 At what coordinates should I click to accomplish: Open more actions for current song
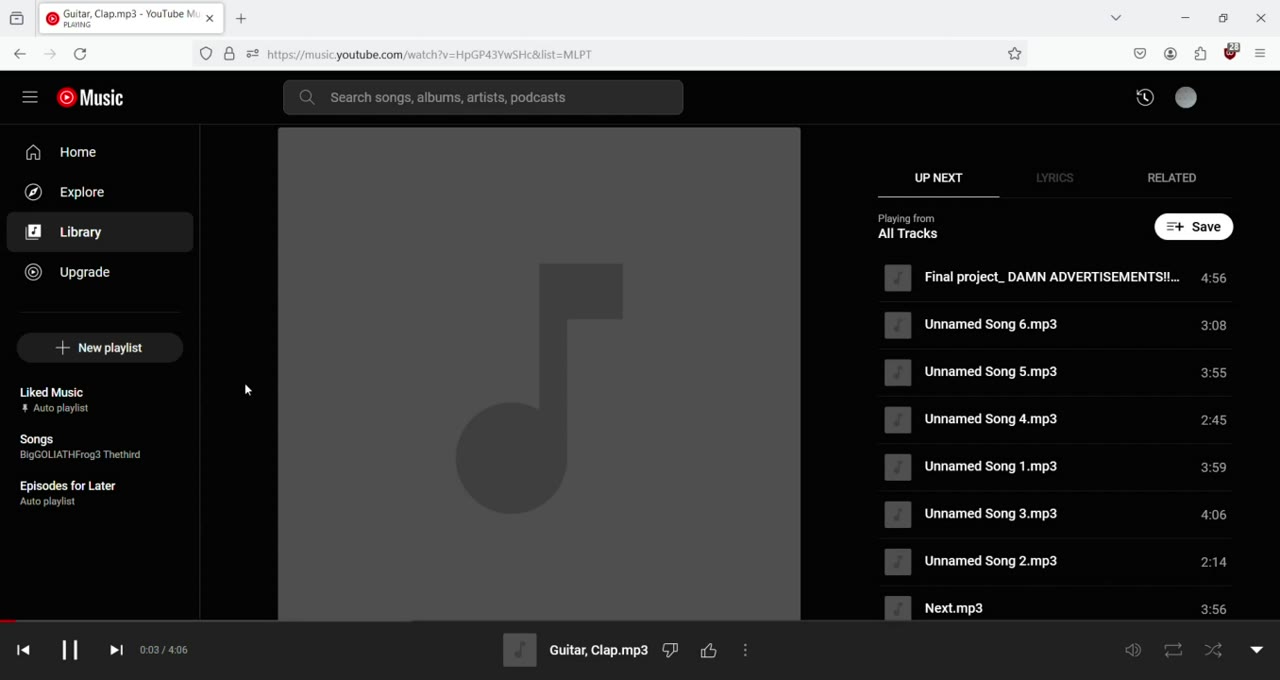pyautogui.click(x=746, y=650)
